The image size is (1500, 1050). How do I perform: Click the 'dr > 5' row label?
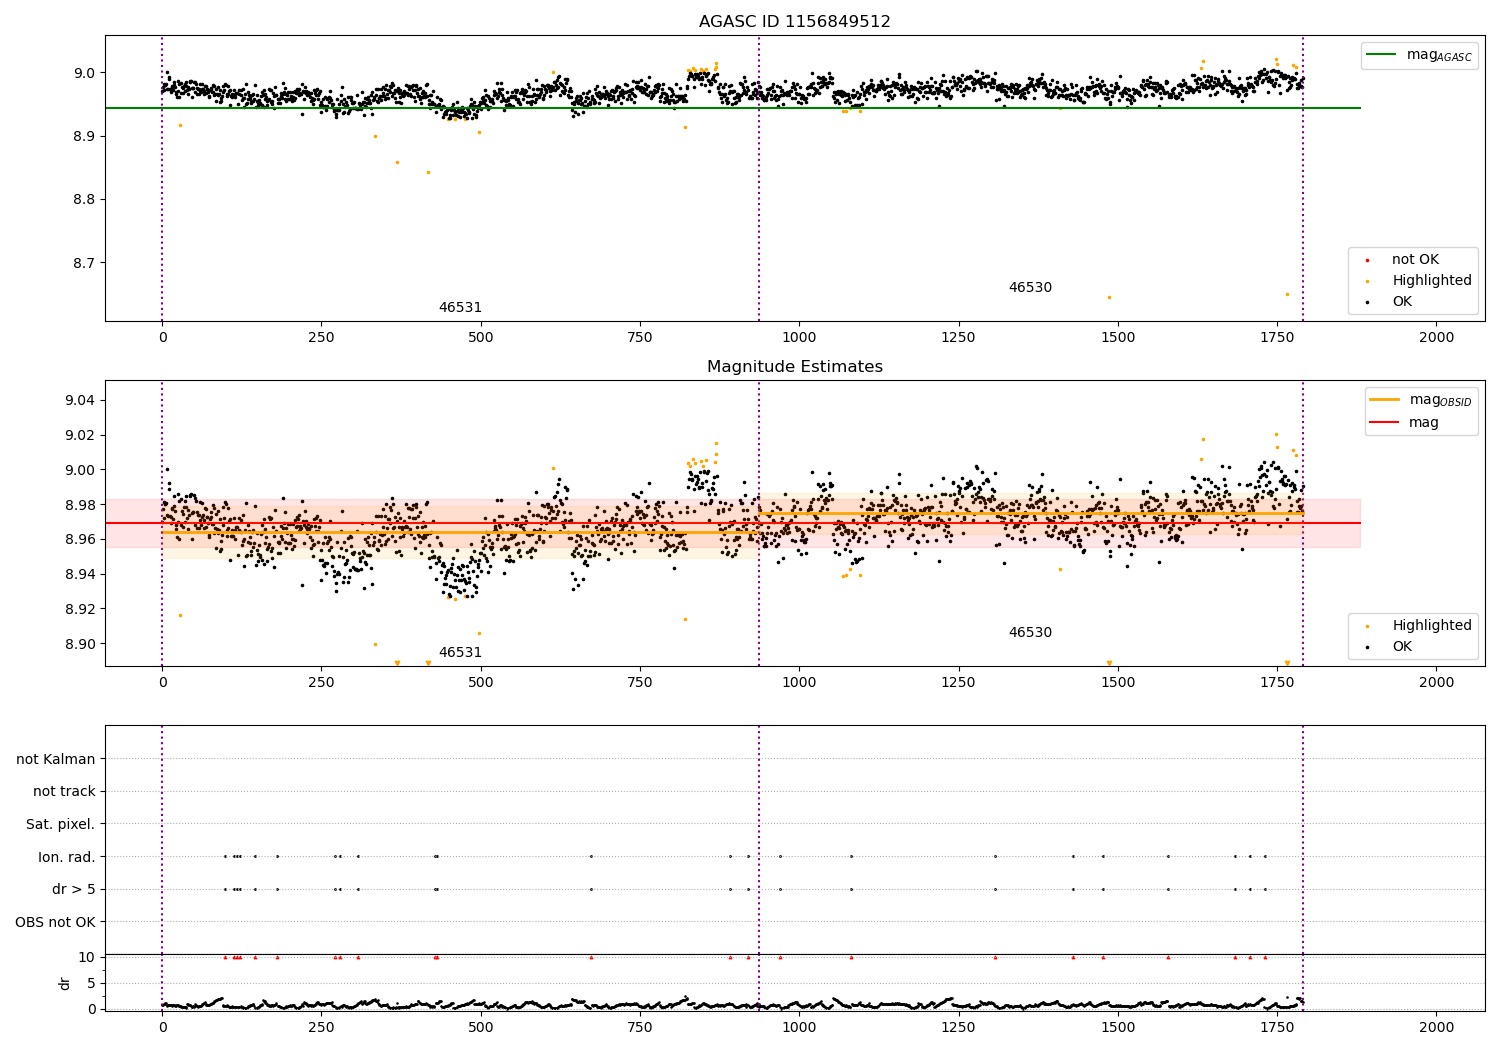(x=74, y=890)
